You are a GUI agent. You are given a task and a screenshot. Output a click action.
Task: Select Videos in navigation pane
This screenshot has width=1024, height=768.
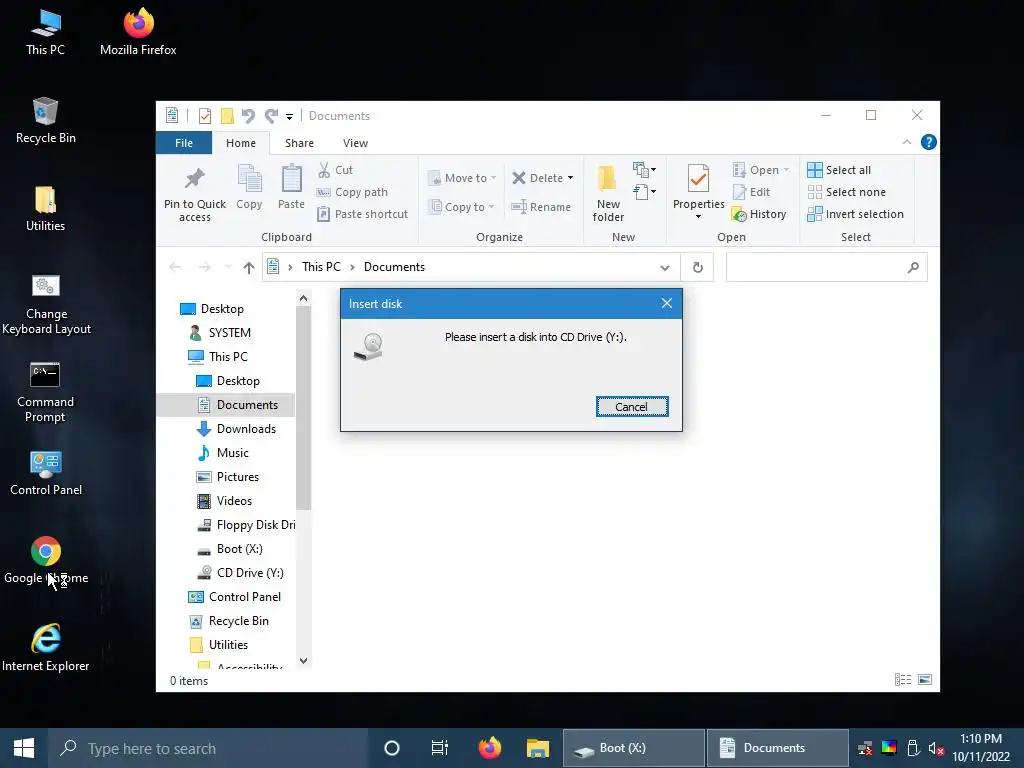(x=234, y=501)
